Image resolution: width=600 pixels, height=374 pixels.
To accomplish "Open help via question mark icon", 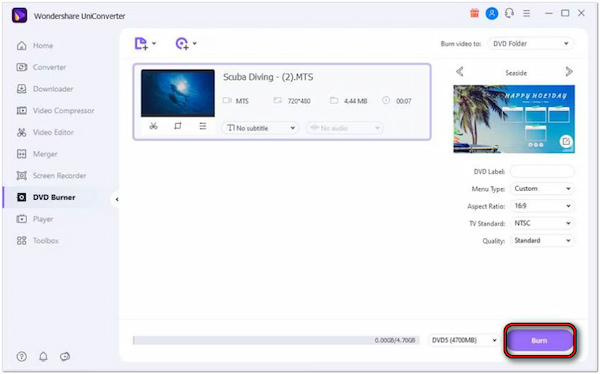I will coord(22,357).
